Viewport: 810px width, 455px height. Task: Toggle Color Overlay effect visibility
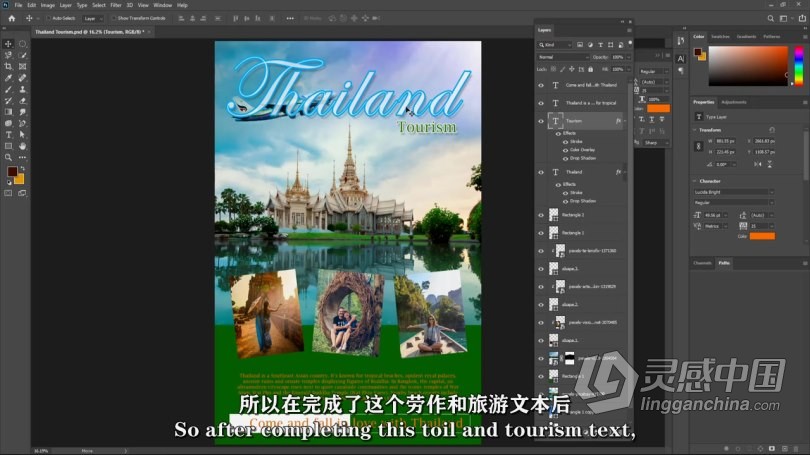(565, 150)
